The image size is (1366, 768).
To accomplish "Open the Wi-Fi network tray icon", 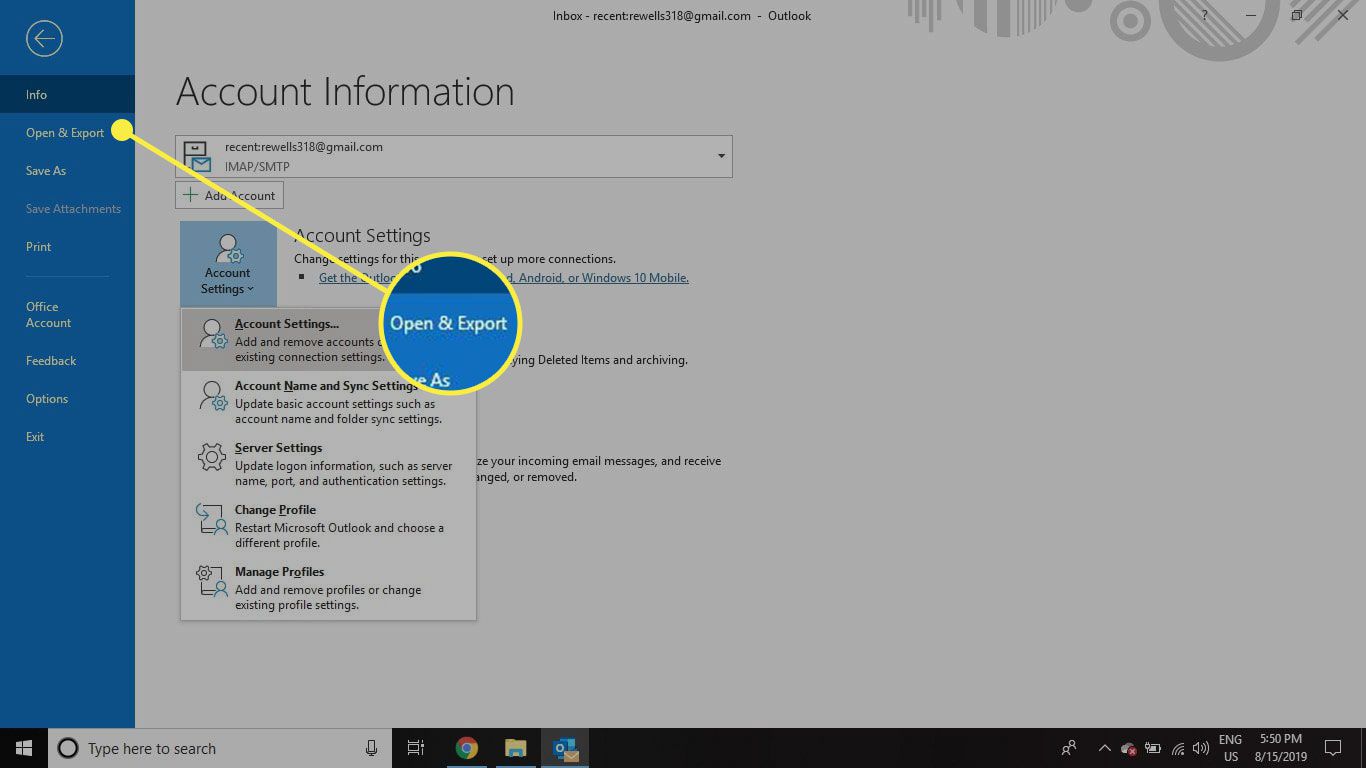I will [x=1177, y=748].
